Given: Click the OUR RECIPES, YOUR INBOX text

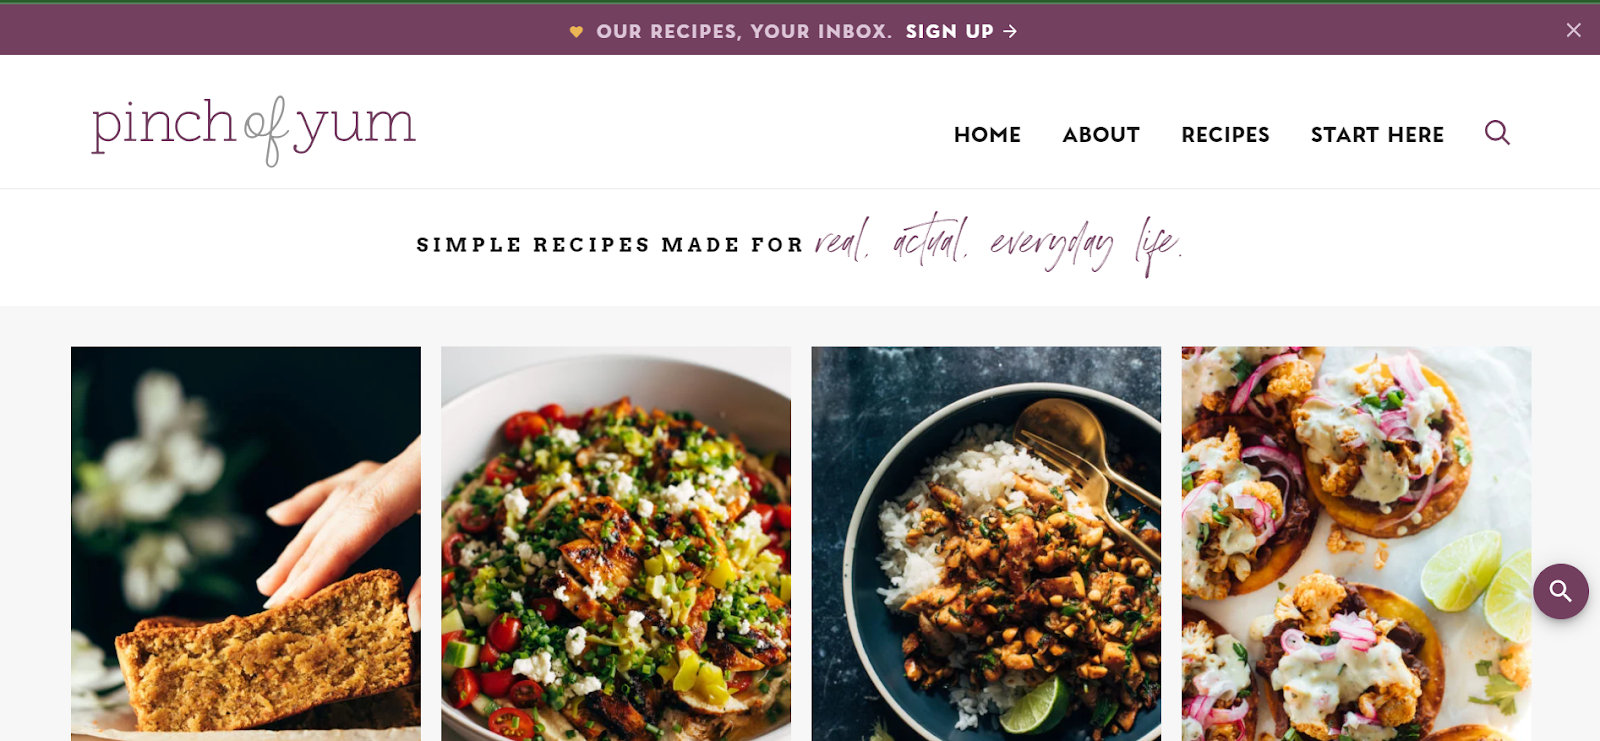Looking at the screenshot, I should tap(744, 31).
